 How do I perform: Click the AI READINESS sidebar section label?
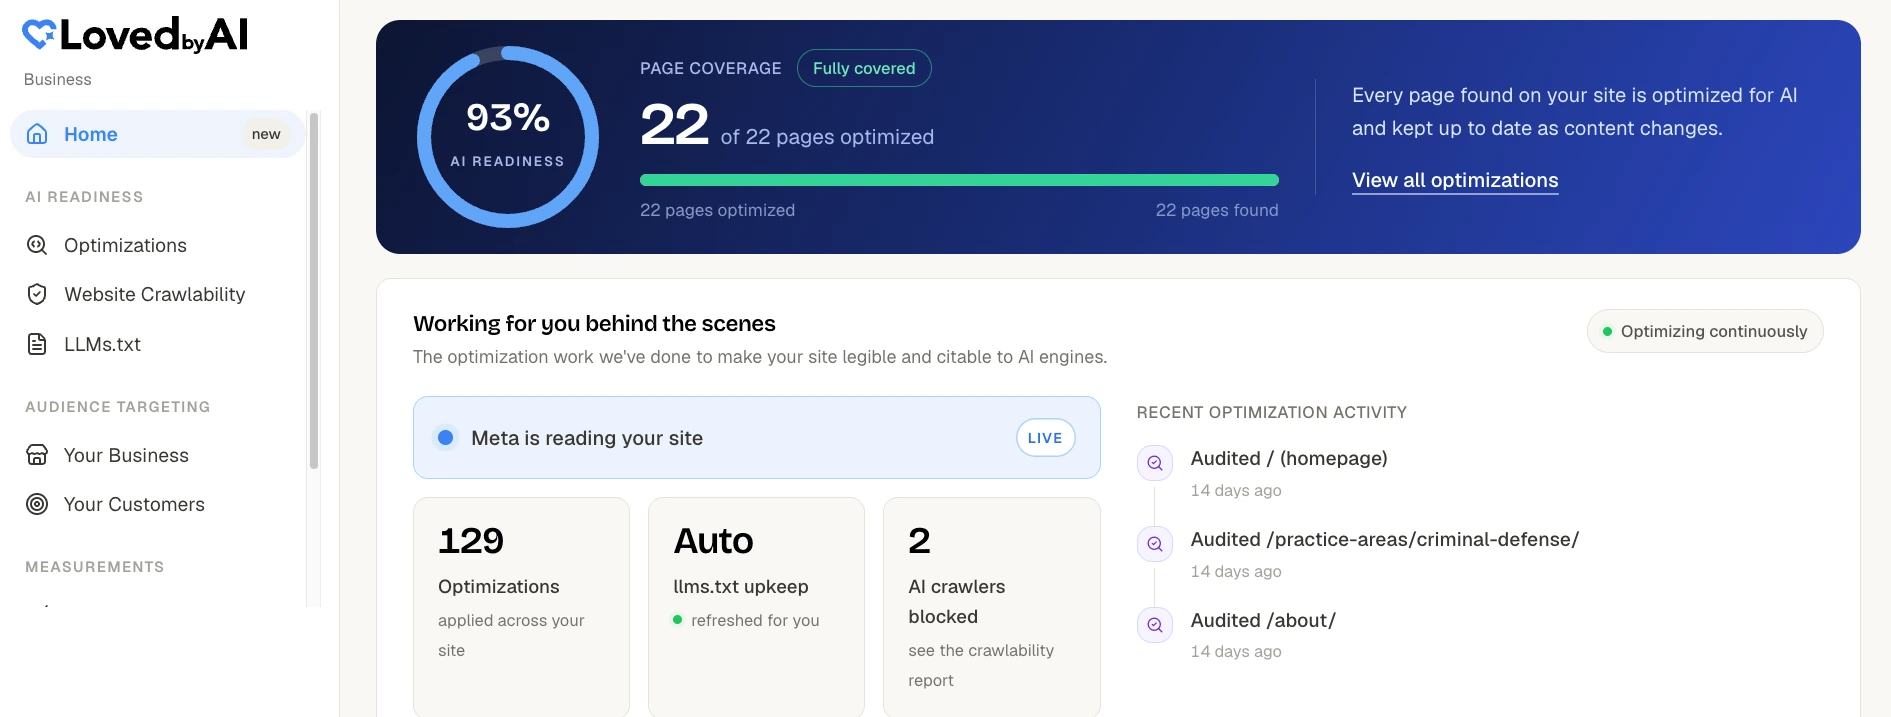(84, 197)
